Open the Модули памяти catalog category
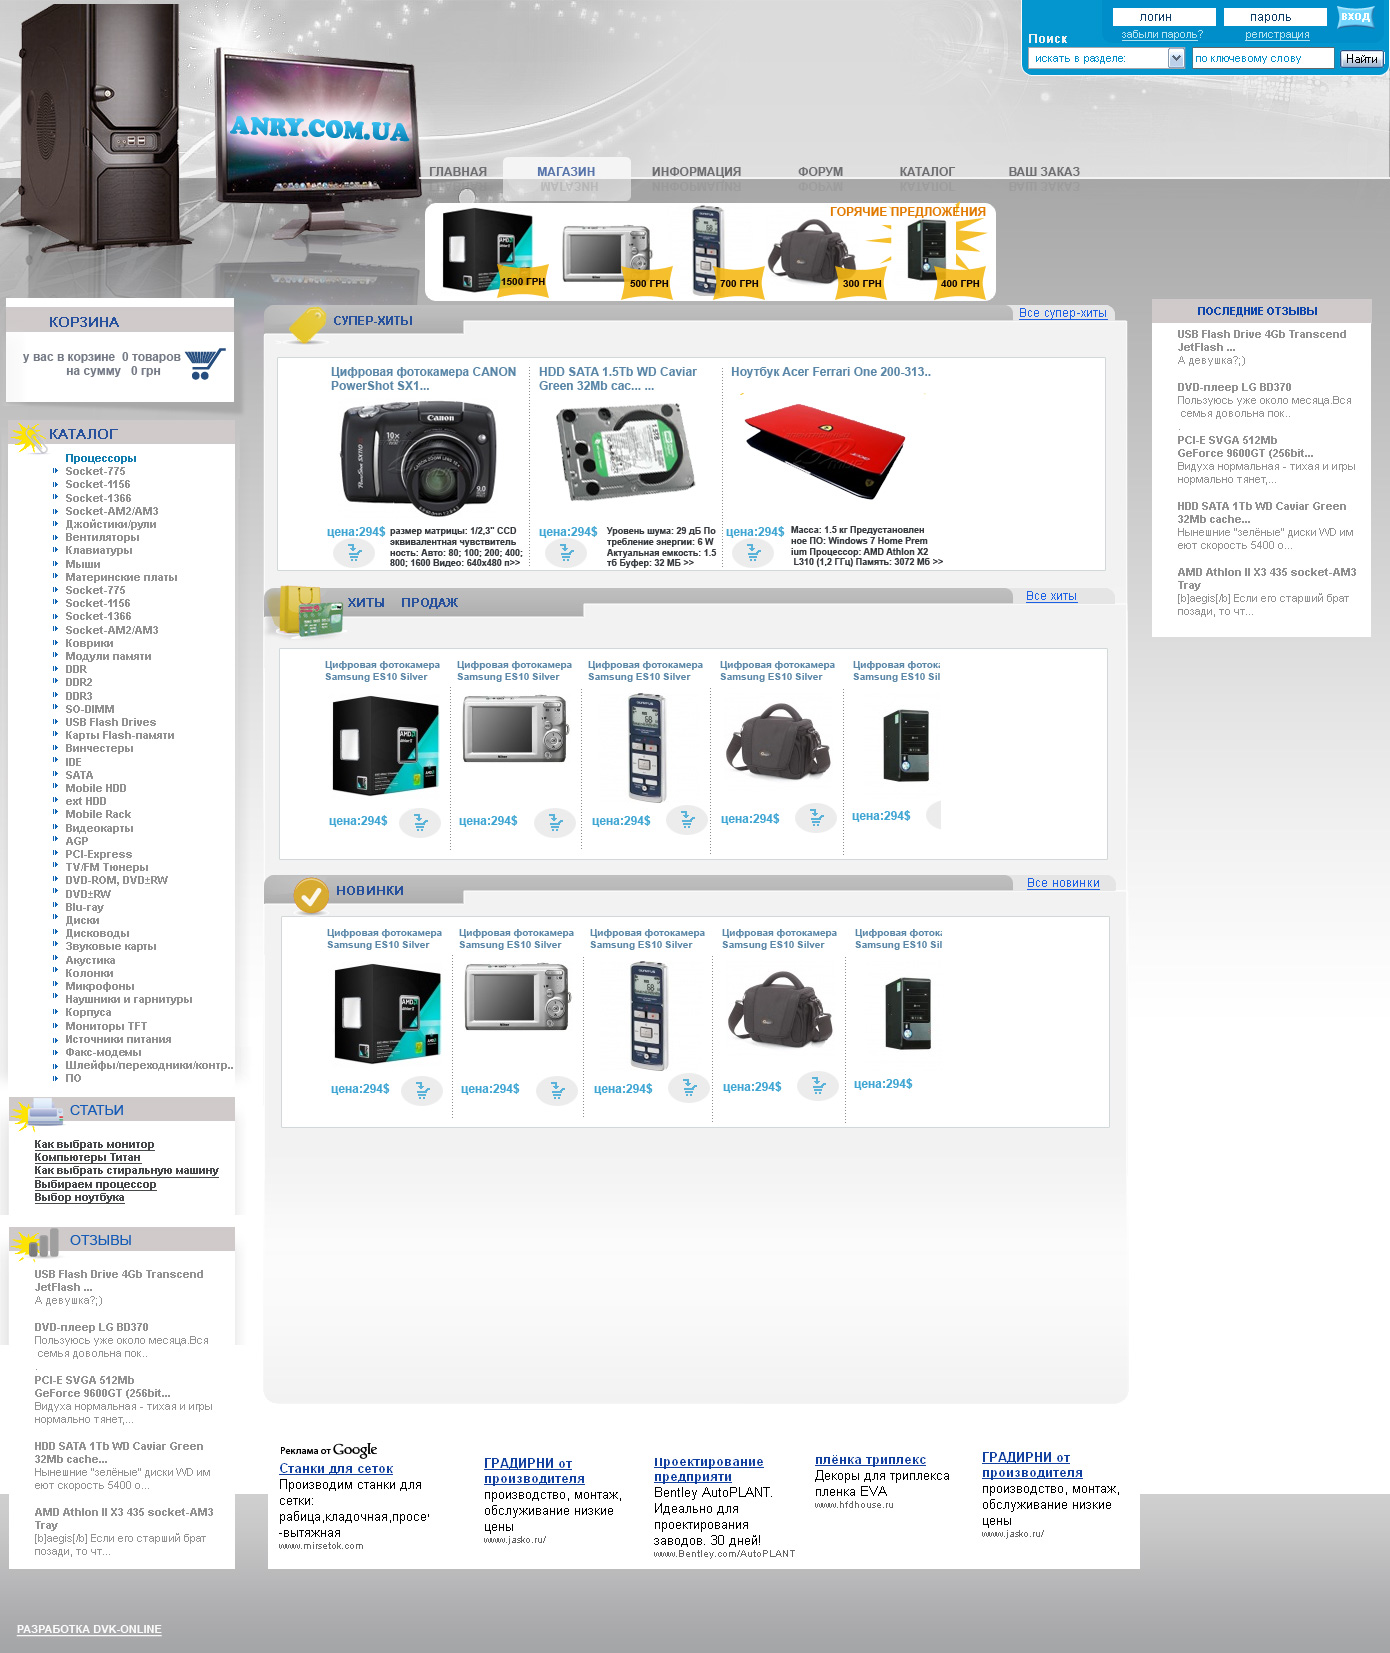Image resolution: width=1390 pixels, height=1653 pixels. (108, 656)
